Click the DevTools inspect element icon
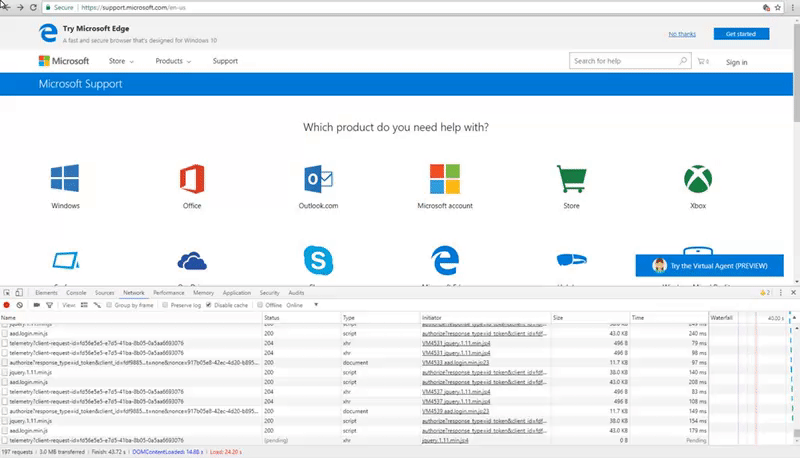This screenshot has width=800, height=458. tap(7, 293)
